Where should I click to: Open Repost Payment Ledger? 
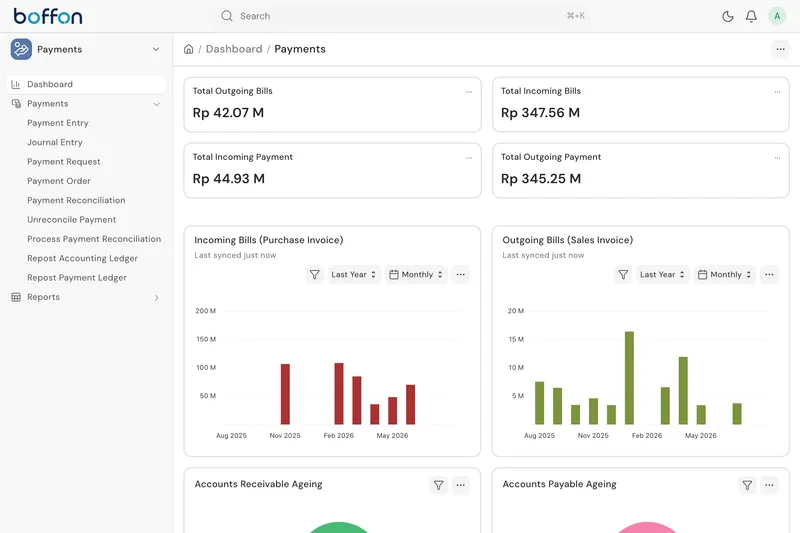pyautogui.click(x=77, y=277)
